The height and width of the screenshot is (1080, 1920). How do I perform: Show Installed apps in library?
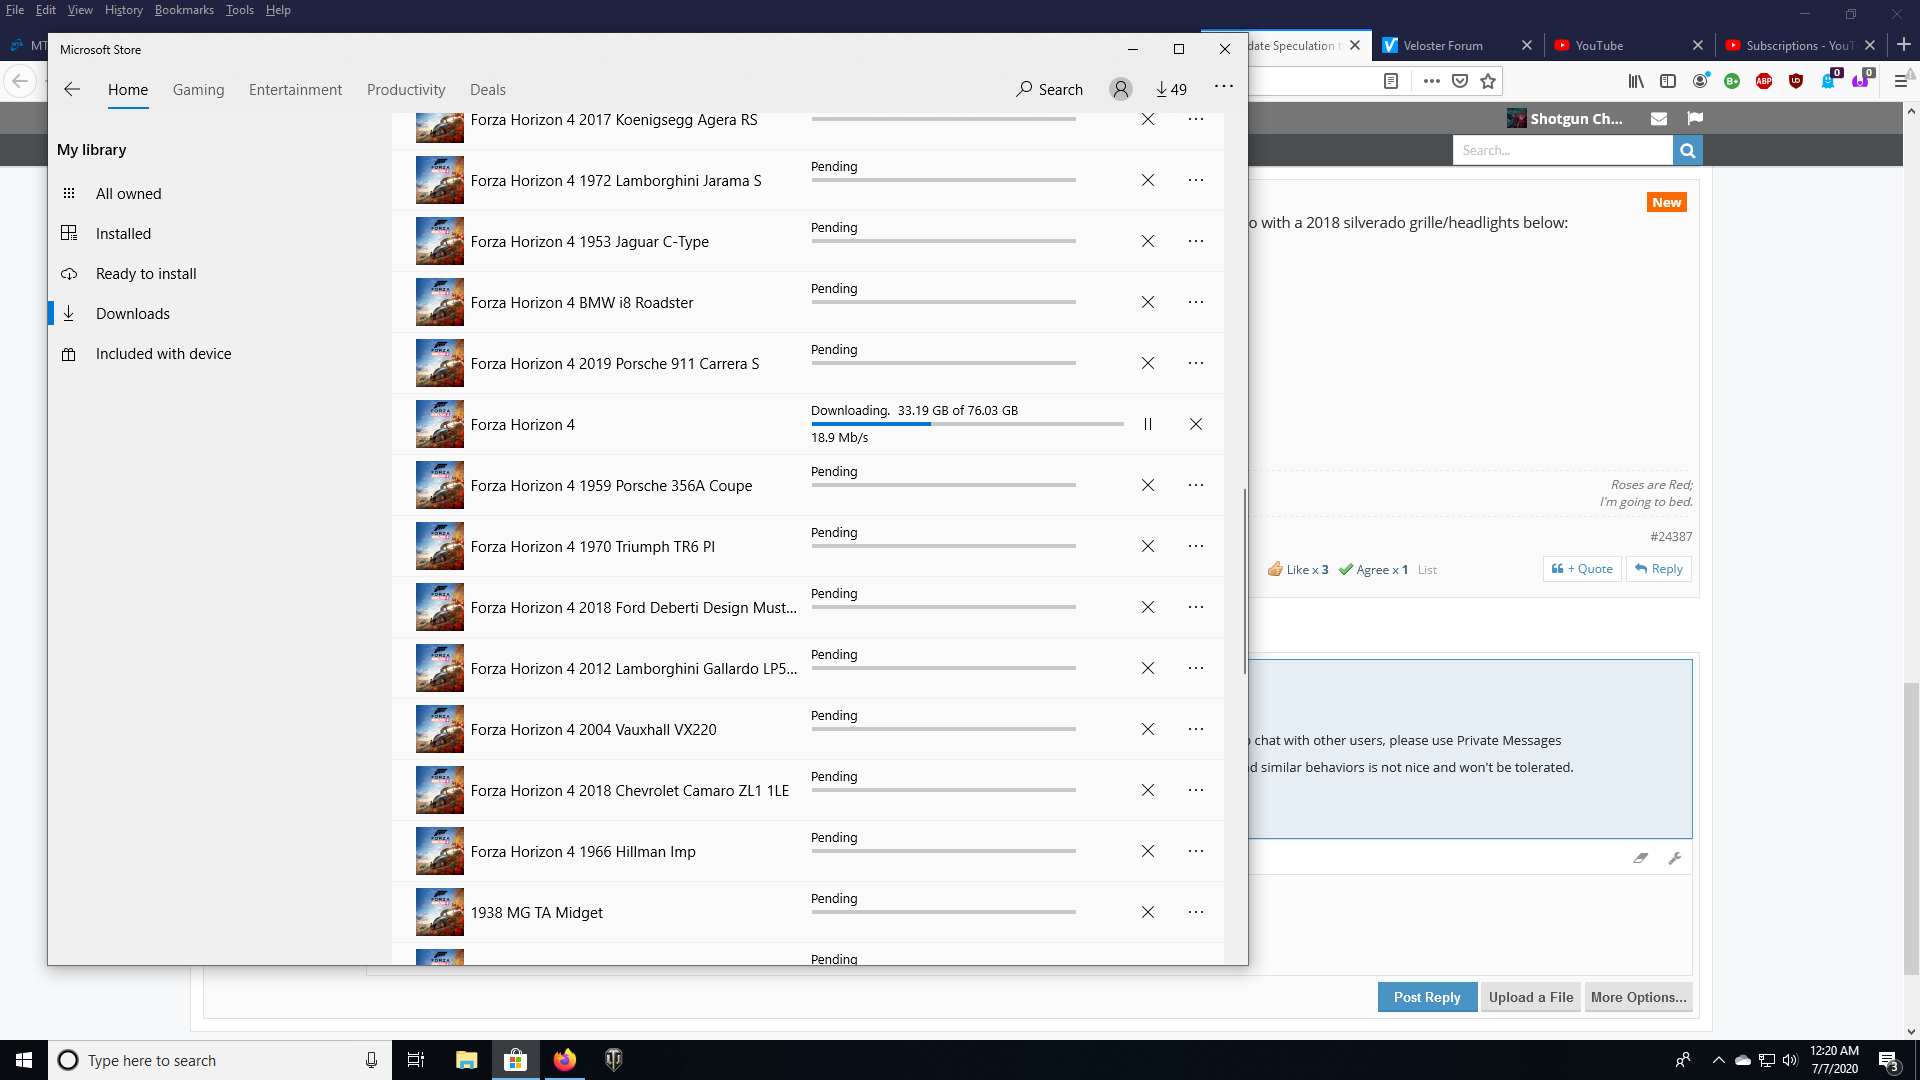(x=220, y=233)
